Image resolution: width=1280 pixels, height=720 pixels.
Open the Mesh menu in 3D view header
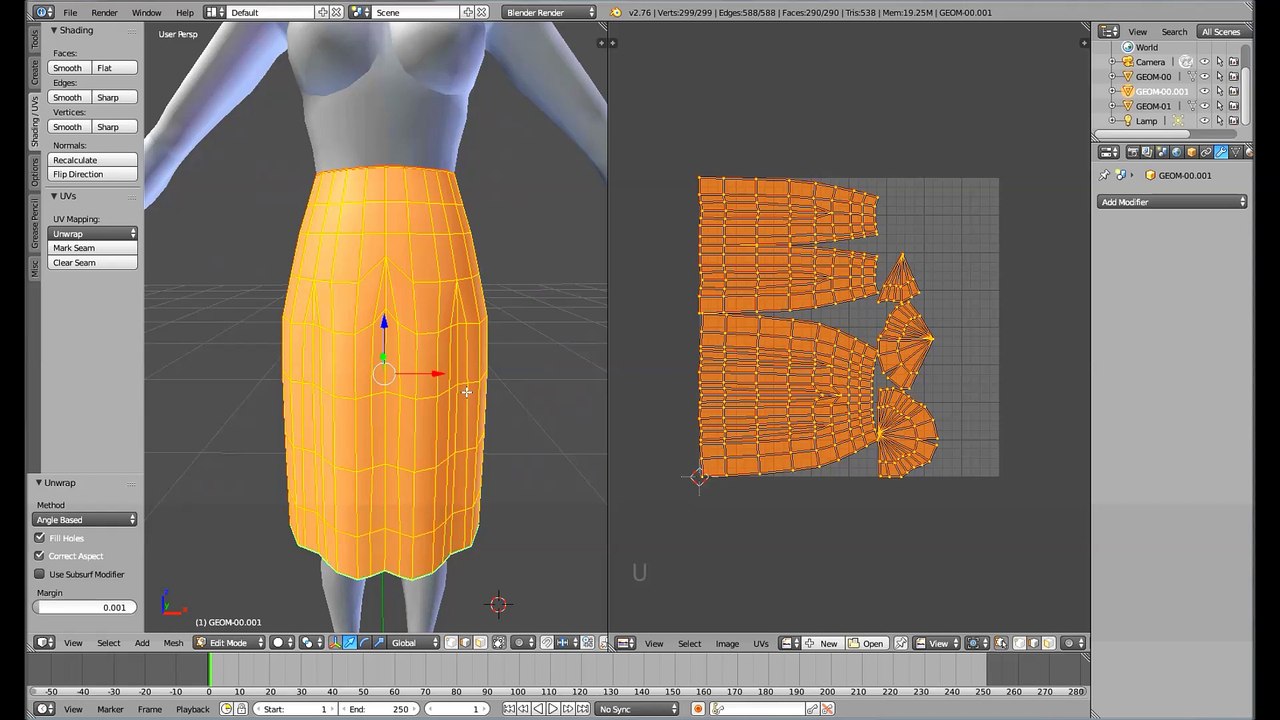point(173,643)
